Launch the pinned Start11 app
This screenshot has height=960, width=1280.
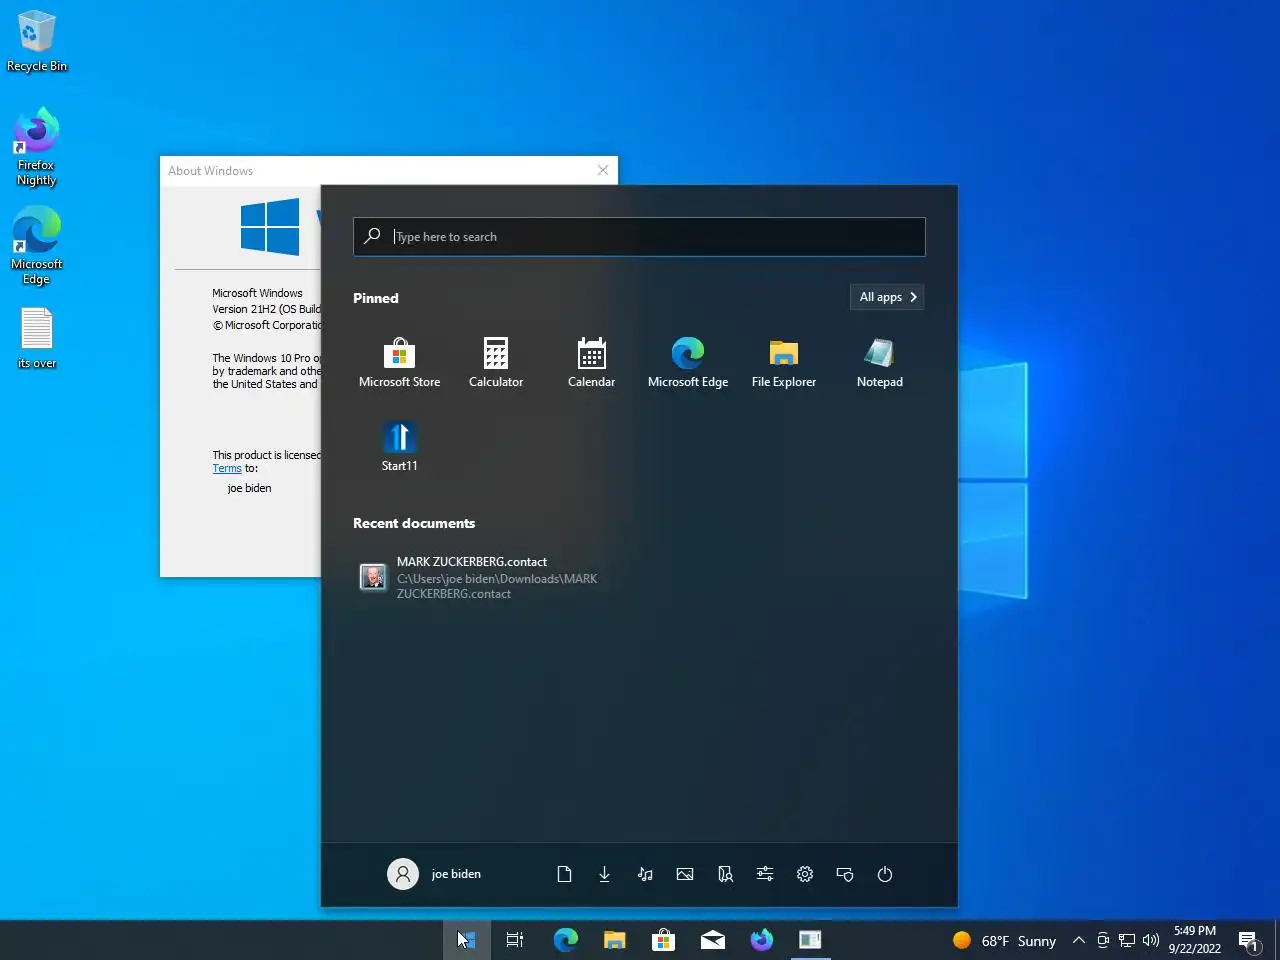399,447
